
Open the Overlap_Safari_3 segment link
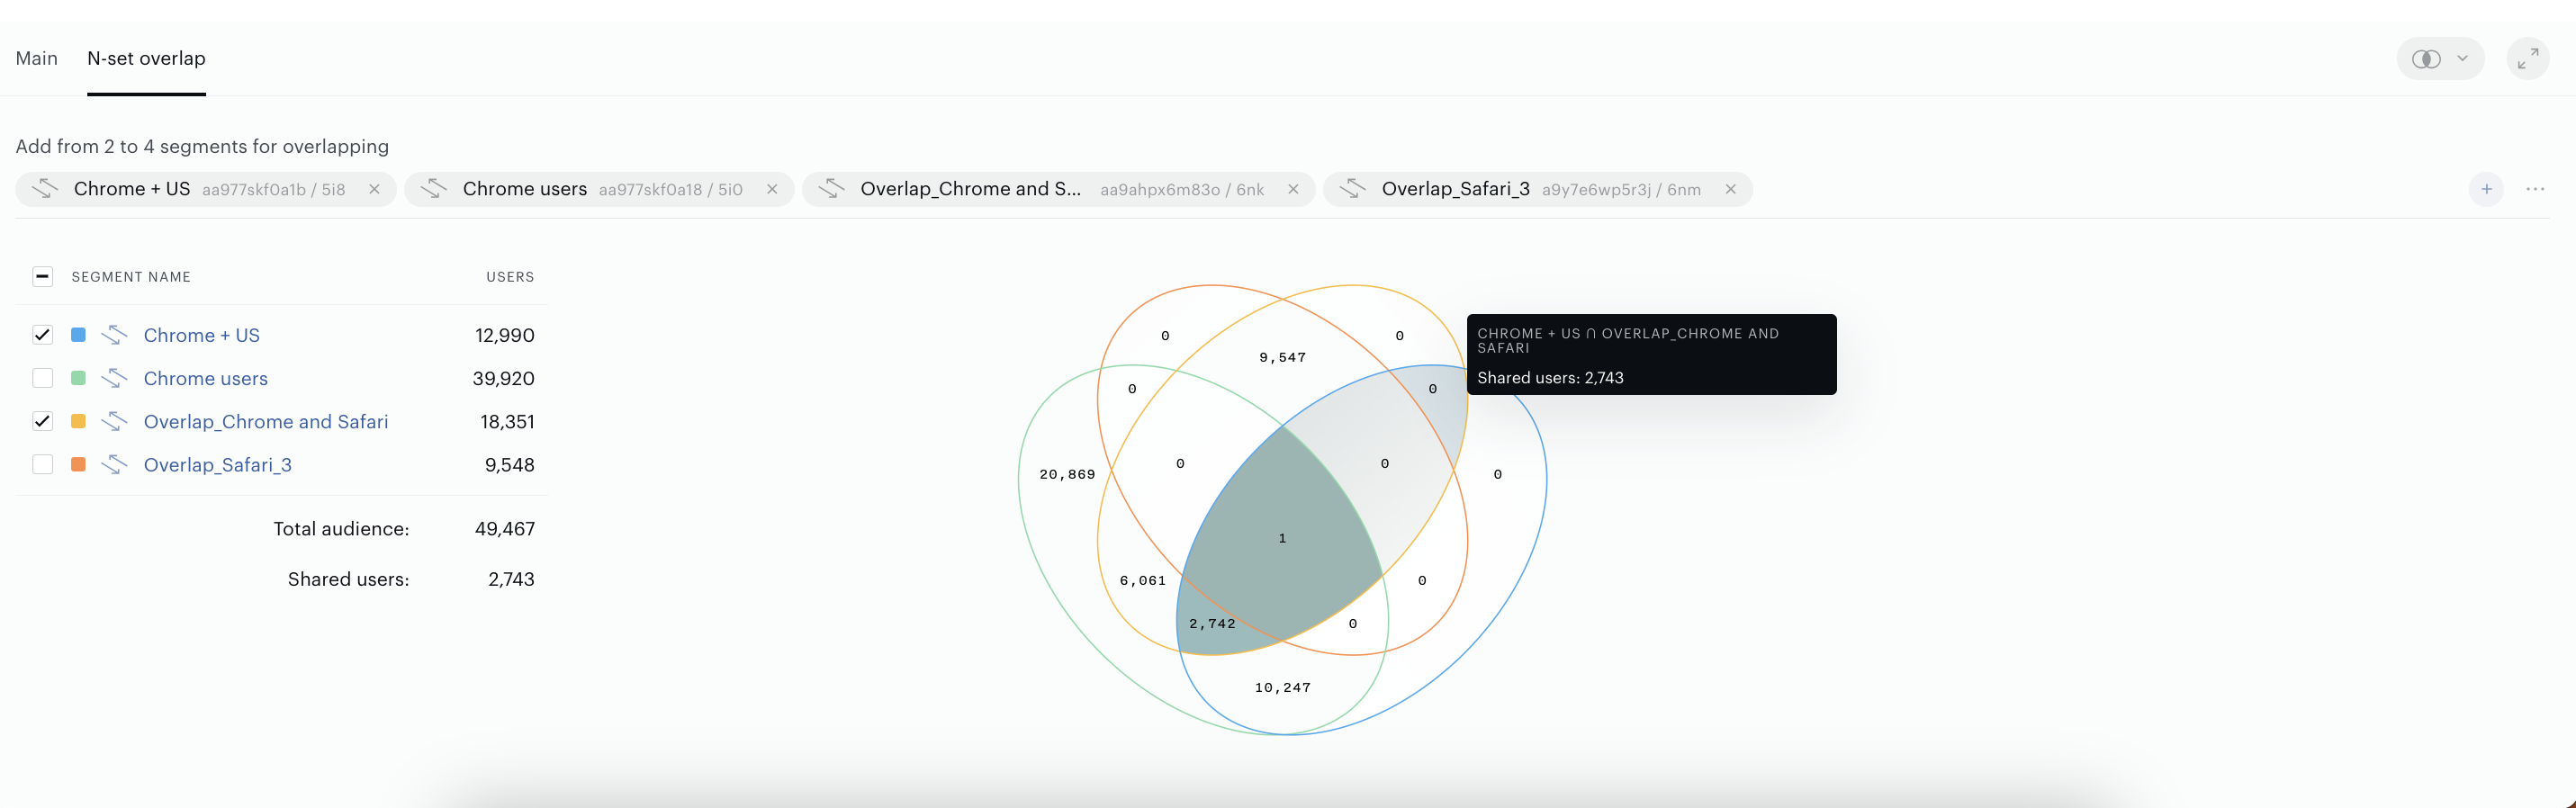click(x=218, y=464)
